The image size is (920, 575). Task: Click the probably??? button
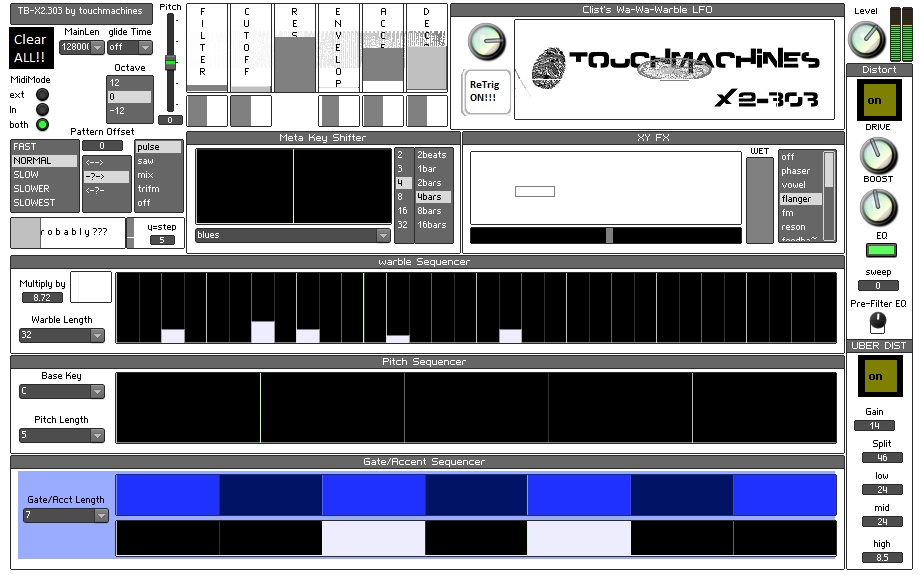[x=67, y=232]
